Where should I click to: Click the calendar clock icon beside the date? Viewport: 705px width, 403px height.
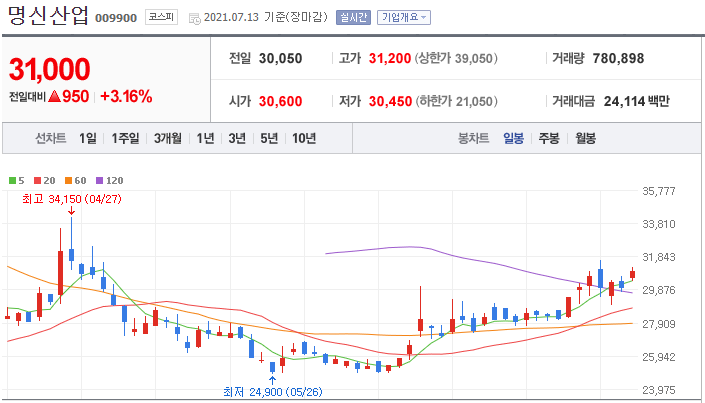pos(195,18)
